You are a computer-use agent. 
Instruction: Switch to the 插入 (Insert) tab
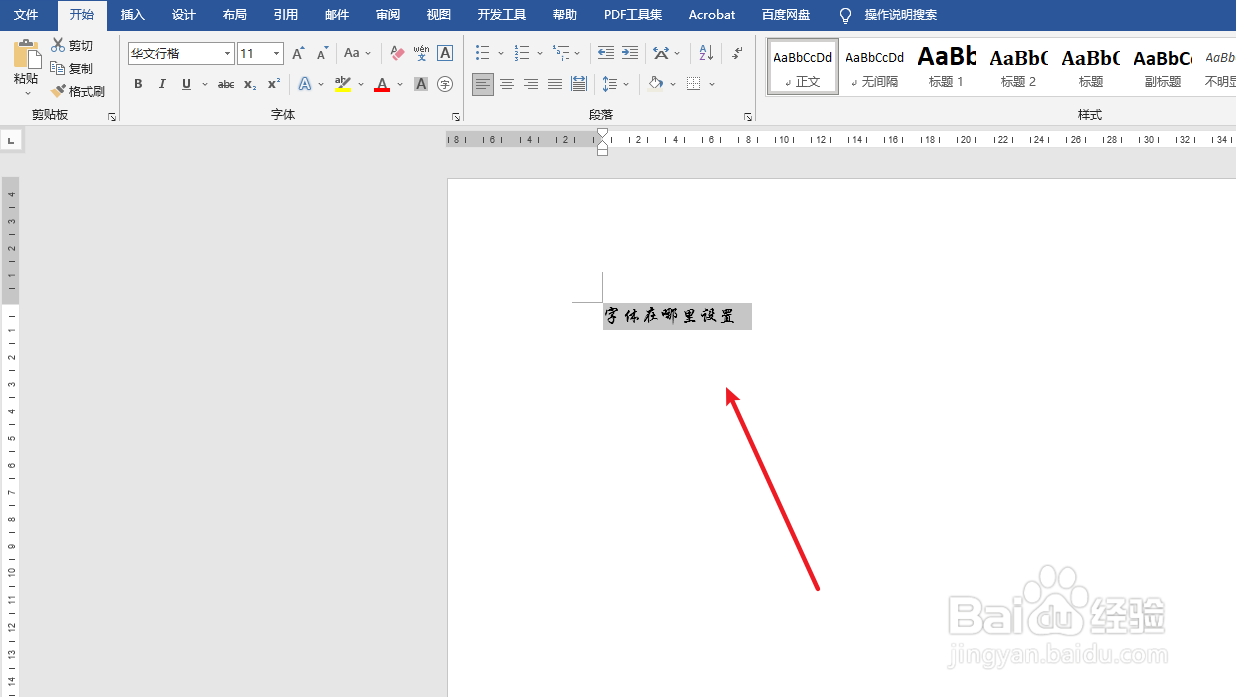[x=132, y=15]
